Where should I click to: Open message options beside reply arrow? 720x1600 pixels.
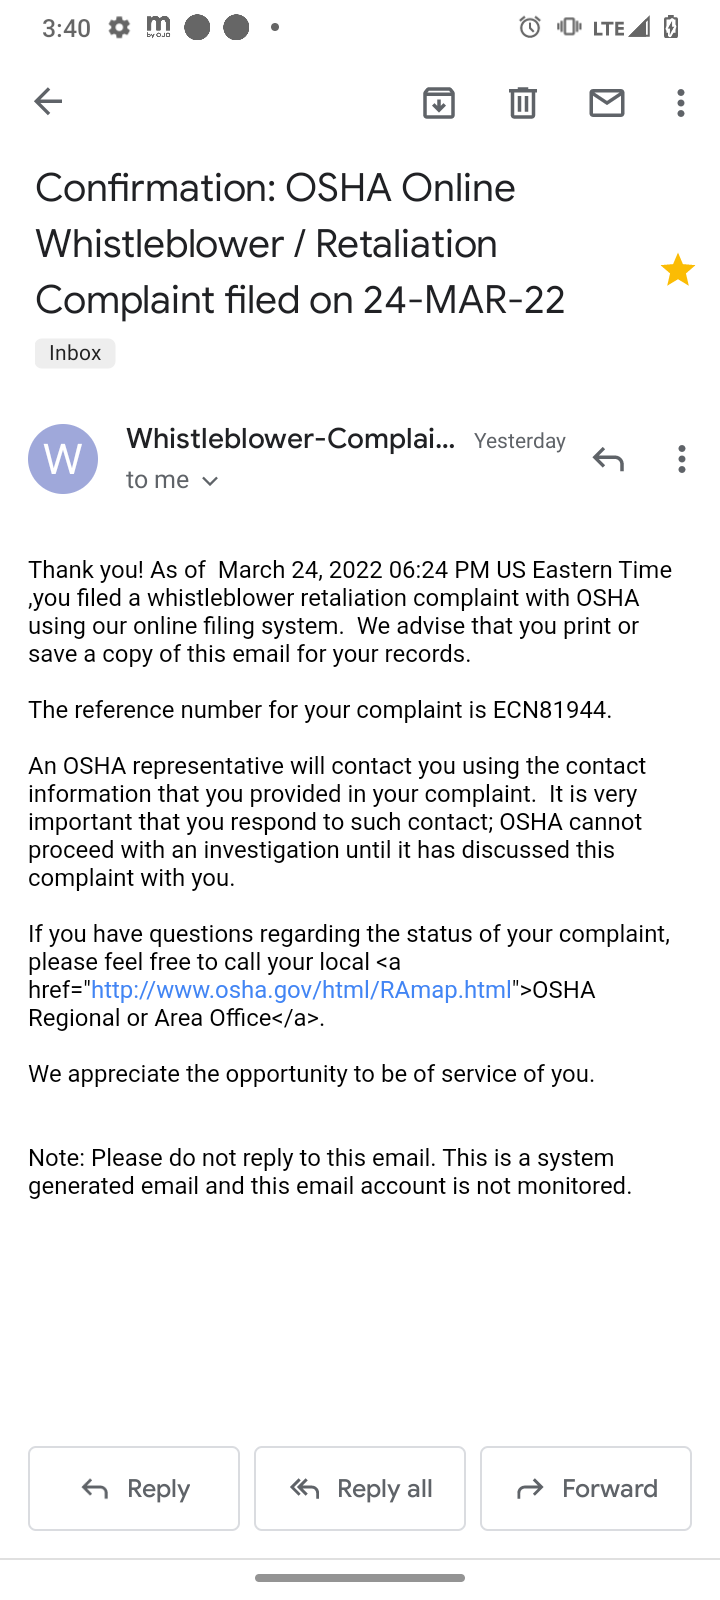[x=681, y=459]
